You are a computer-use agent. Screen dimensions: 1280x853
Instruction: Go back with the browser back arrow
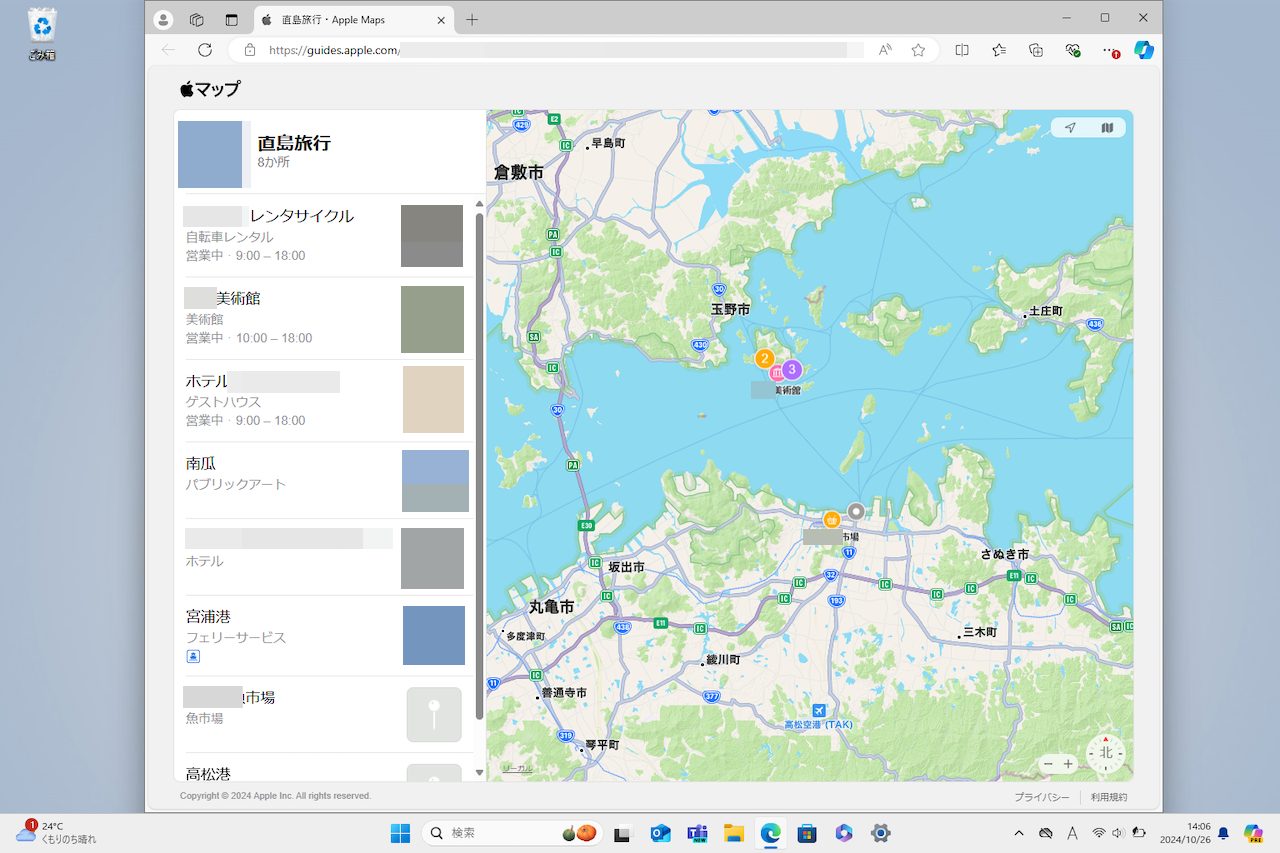pyautogui.click(x=168, y=50)
